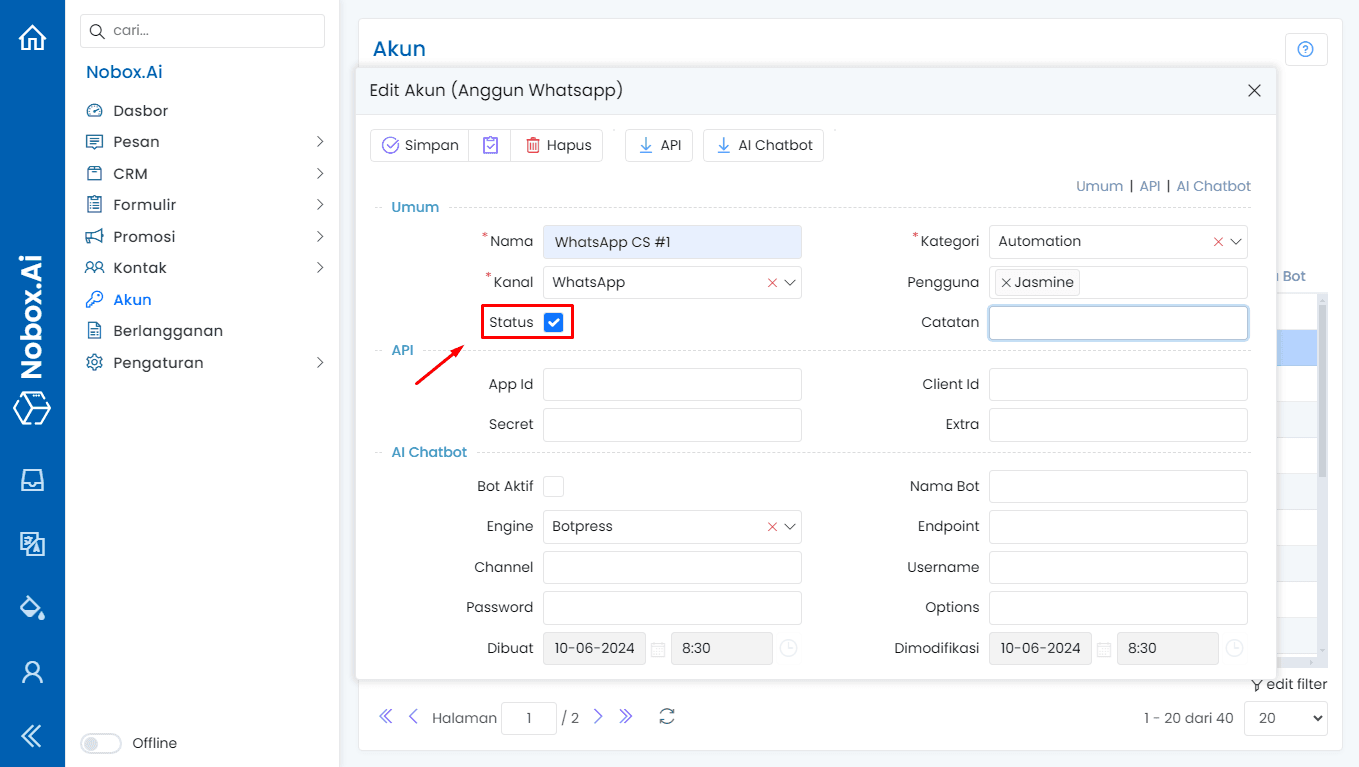The height and width of the screenshot is (767, 1359).
Task: Collapse sidebar with double-chevron icon
Action: [x=32, y=736]
